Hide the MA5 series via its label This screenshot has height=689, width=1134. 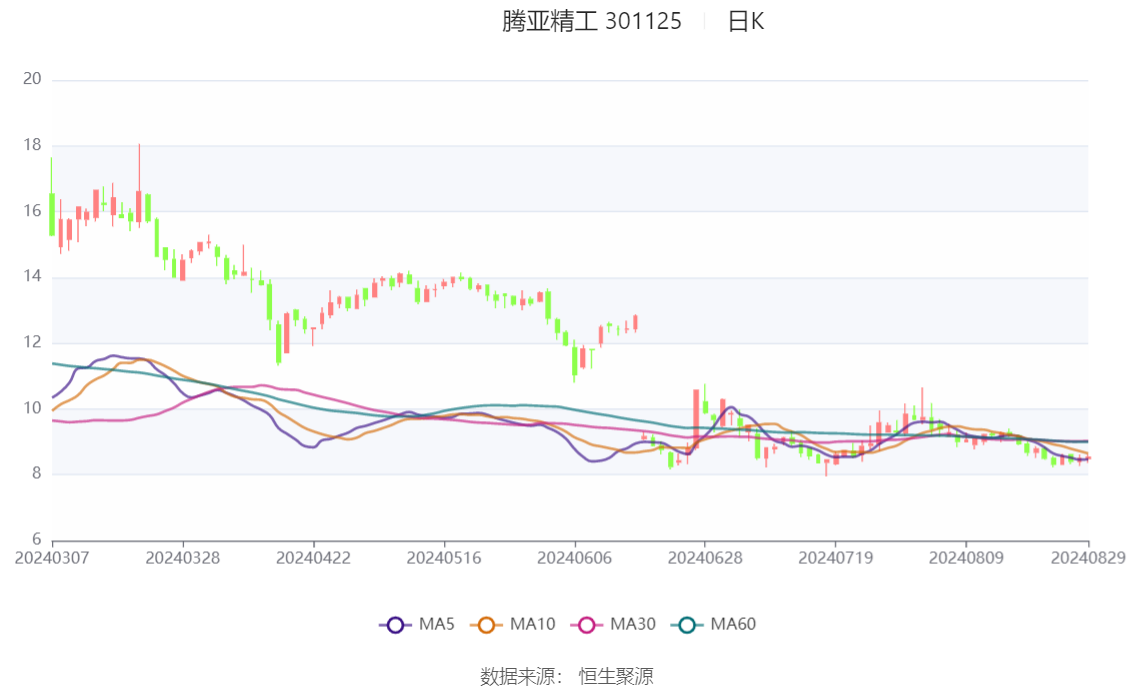[437, 624]
